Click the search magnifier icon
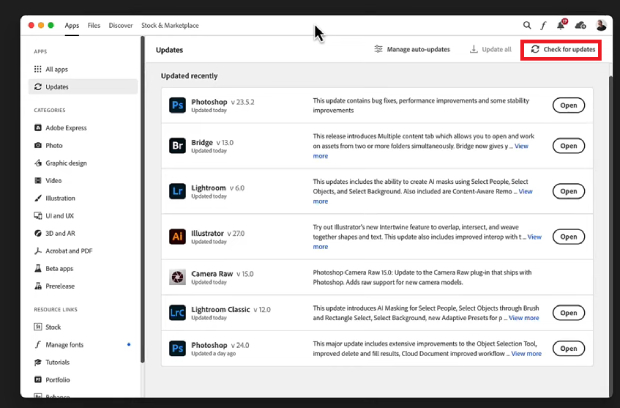Screen dimensions: 620x408 (527, 24)
